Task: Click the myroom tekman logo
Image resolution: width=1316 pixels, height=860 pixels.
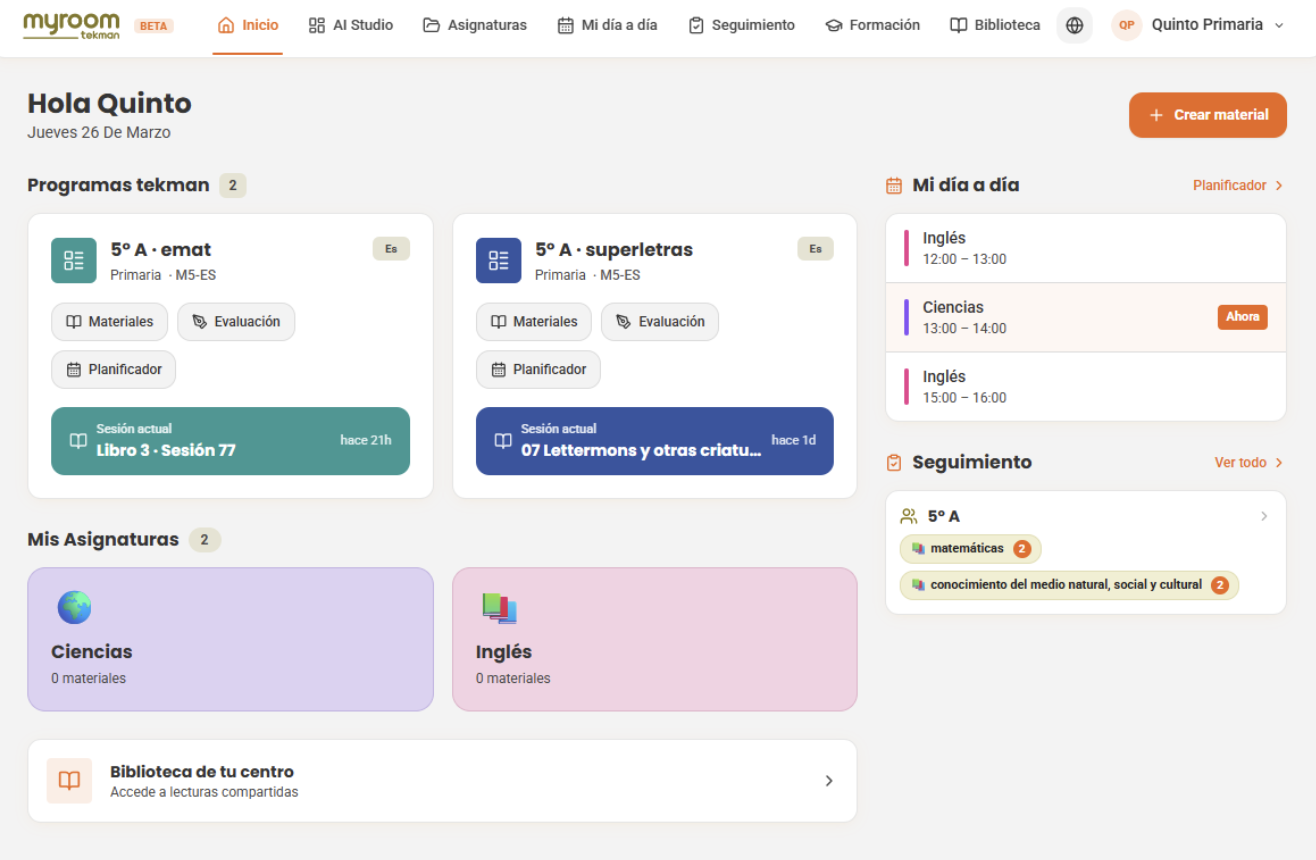Action: 71,25
